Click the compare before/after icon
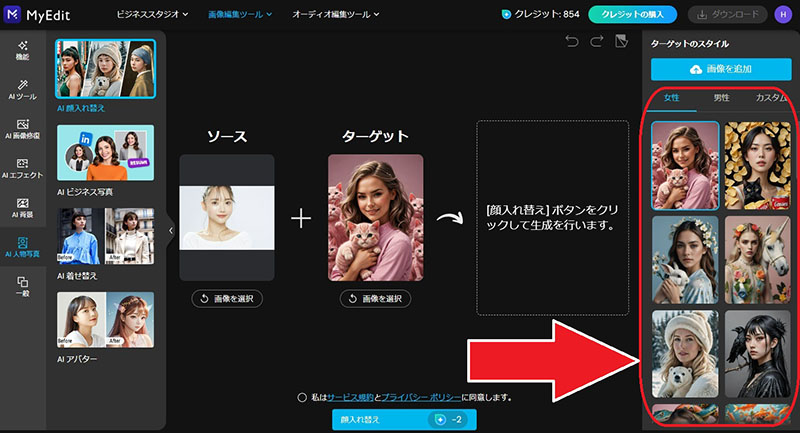This screenshot has width=800, height=433. pyautogui.click(x=621, y=41)
